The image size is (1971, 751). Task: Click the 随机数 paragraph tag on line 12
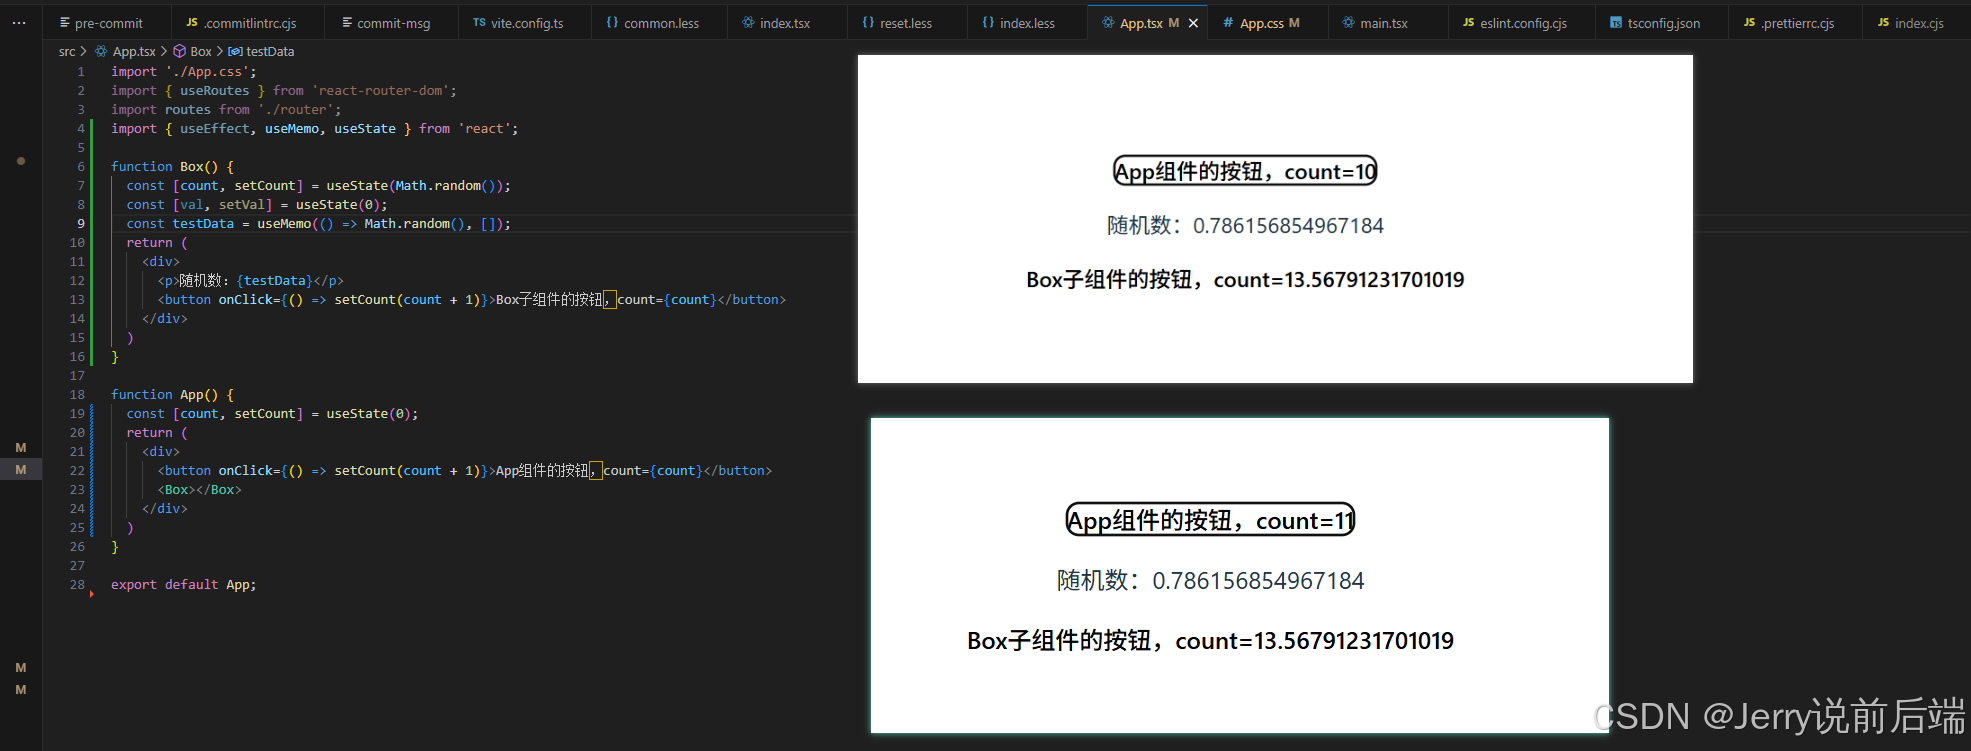click(x=250, y=281)
